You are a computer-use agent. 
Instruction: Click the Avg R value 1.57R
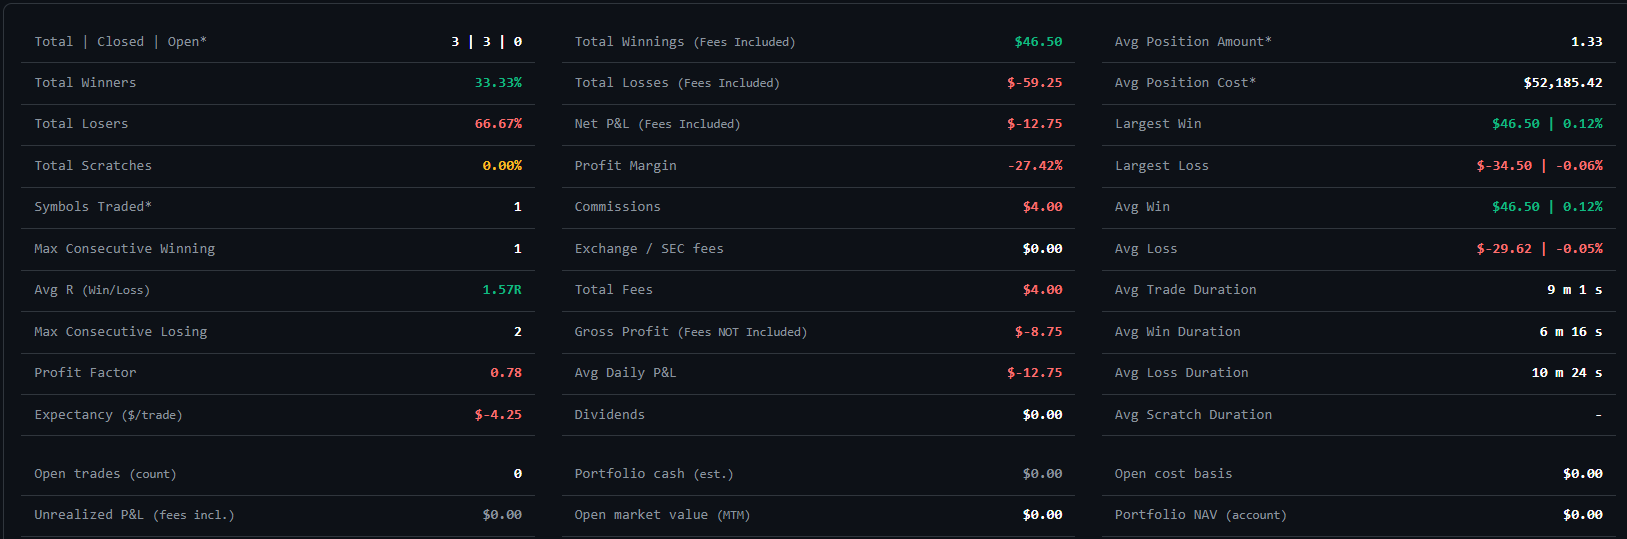[x=502, y=290]
